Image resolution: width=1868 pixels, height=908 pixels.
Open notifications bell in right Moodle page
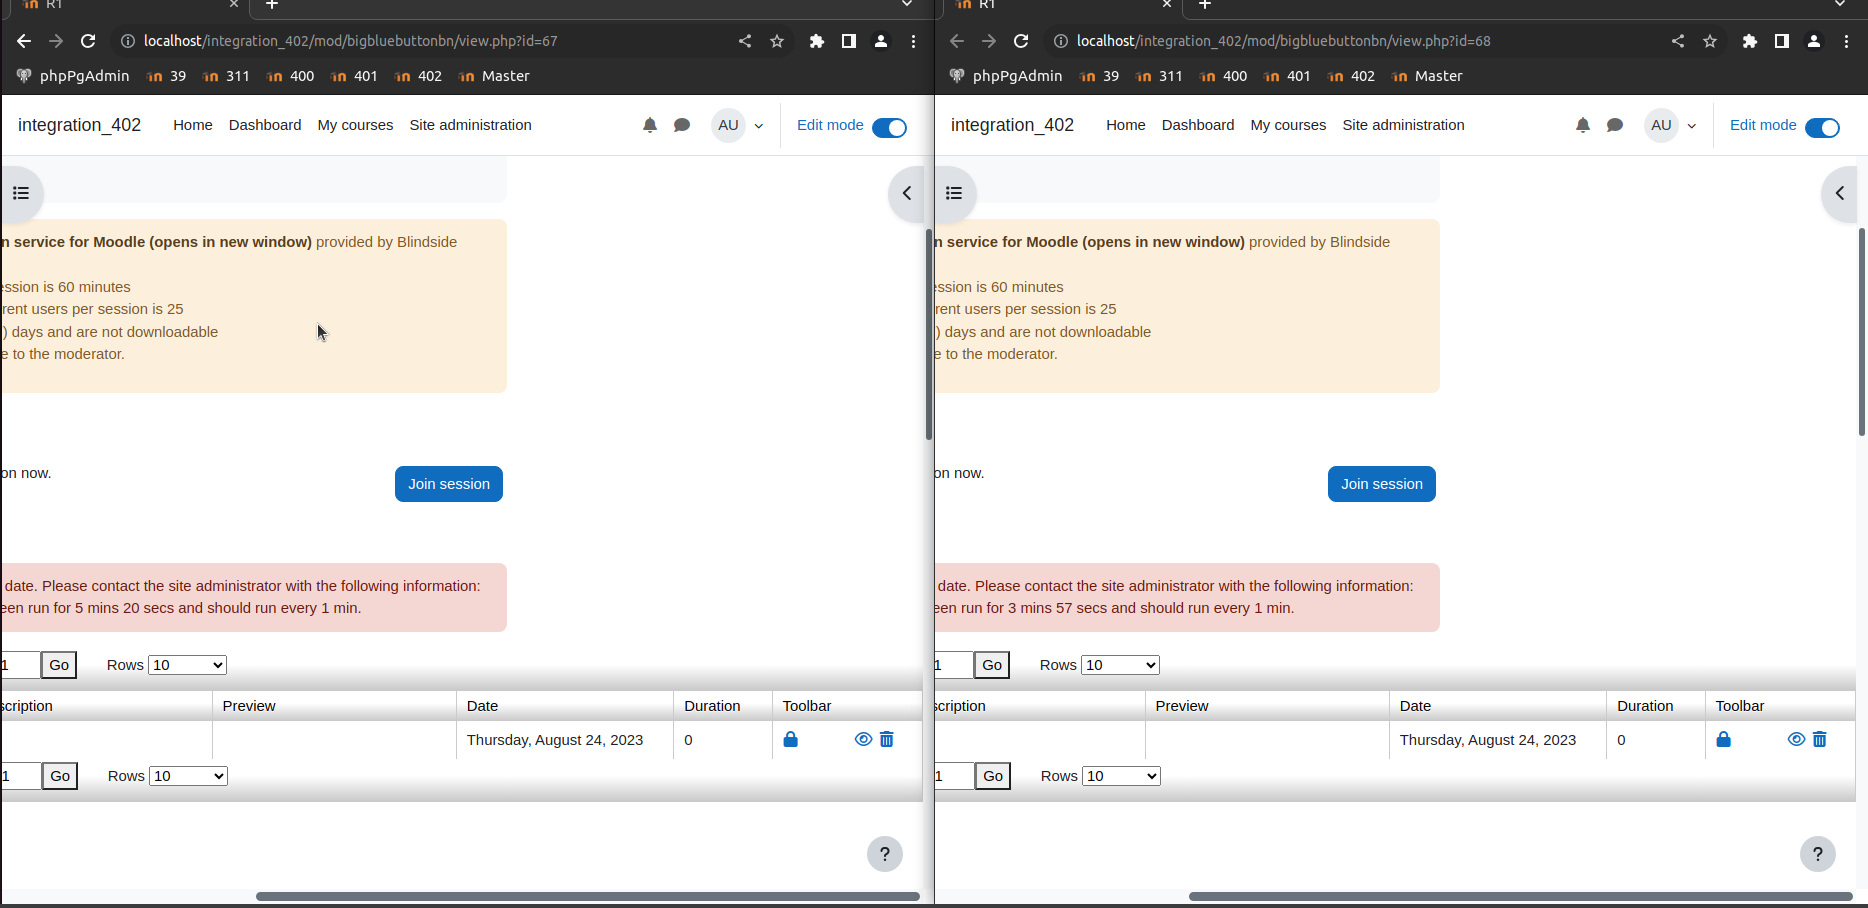pyautogui.click(x=1583, y=125)
